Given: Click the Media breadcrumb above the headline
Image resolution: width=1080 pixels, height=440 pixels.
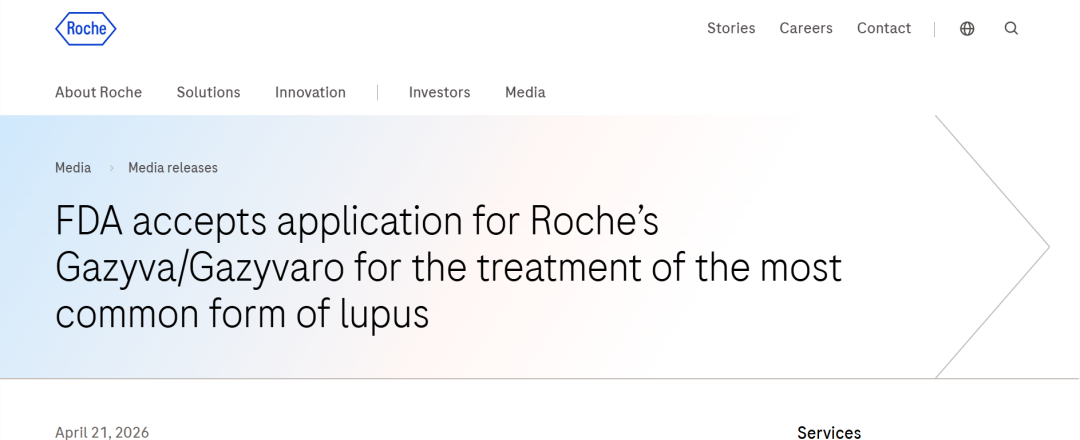Looking at the screenshot, I should pyautogui.click(x=73, y=168).
